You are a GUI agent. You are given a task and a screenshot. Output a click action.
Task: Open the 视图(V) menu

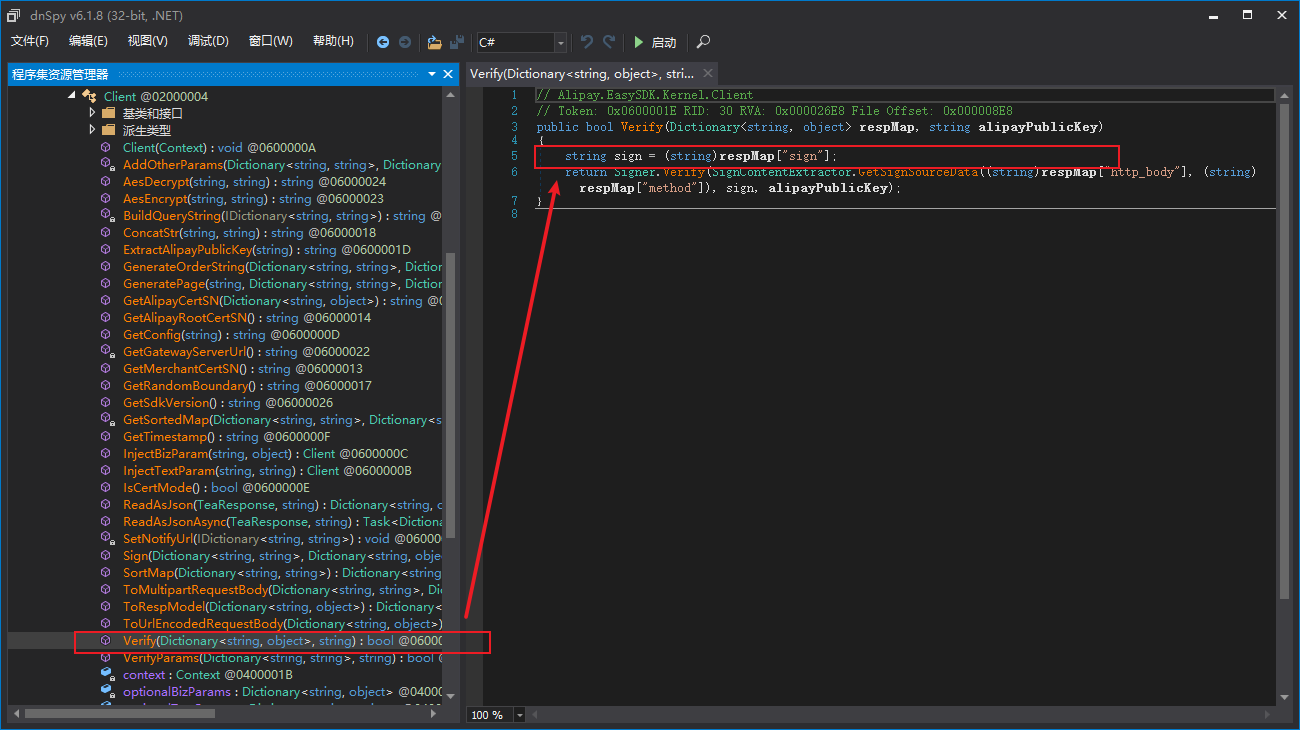click(x=148, y=41)
